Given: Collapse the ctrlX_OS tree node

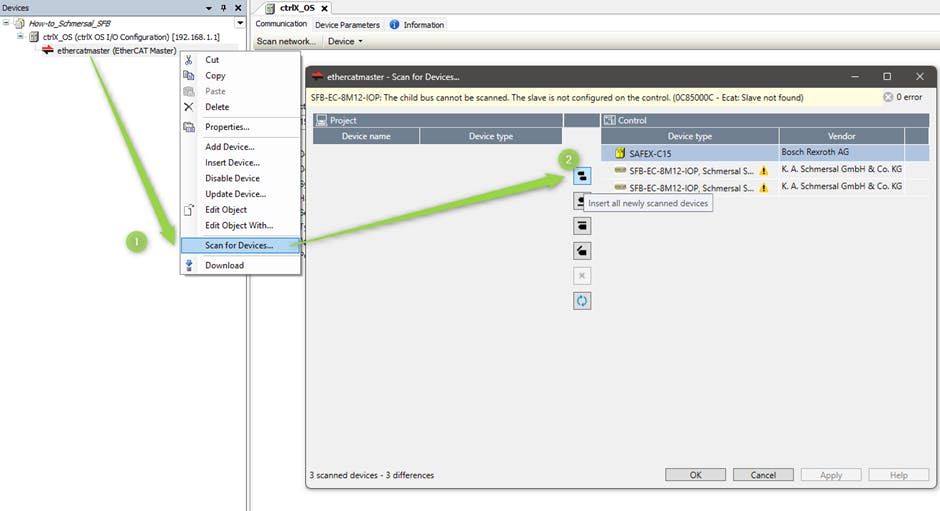Looking at the screenshot, I should point(20,36).
